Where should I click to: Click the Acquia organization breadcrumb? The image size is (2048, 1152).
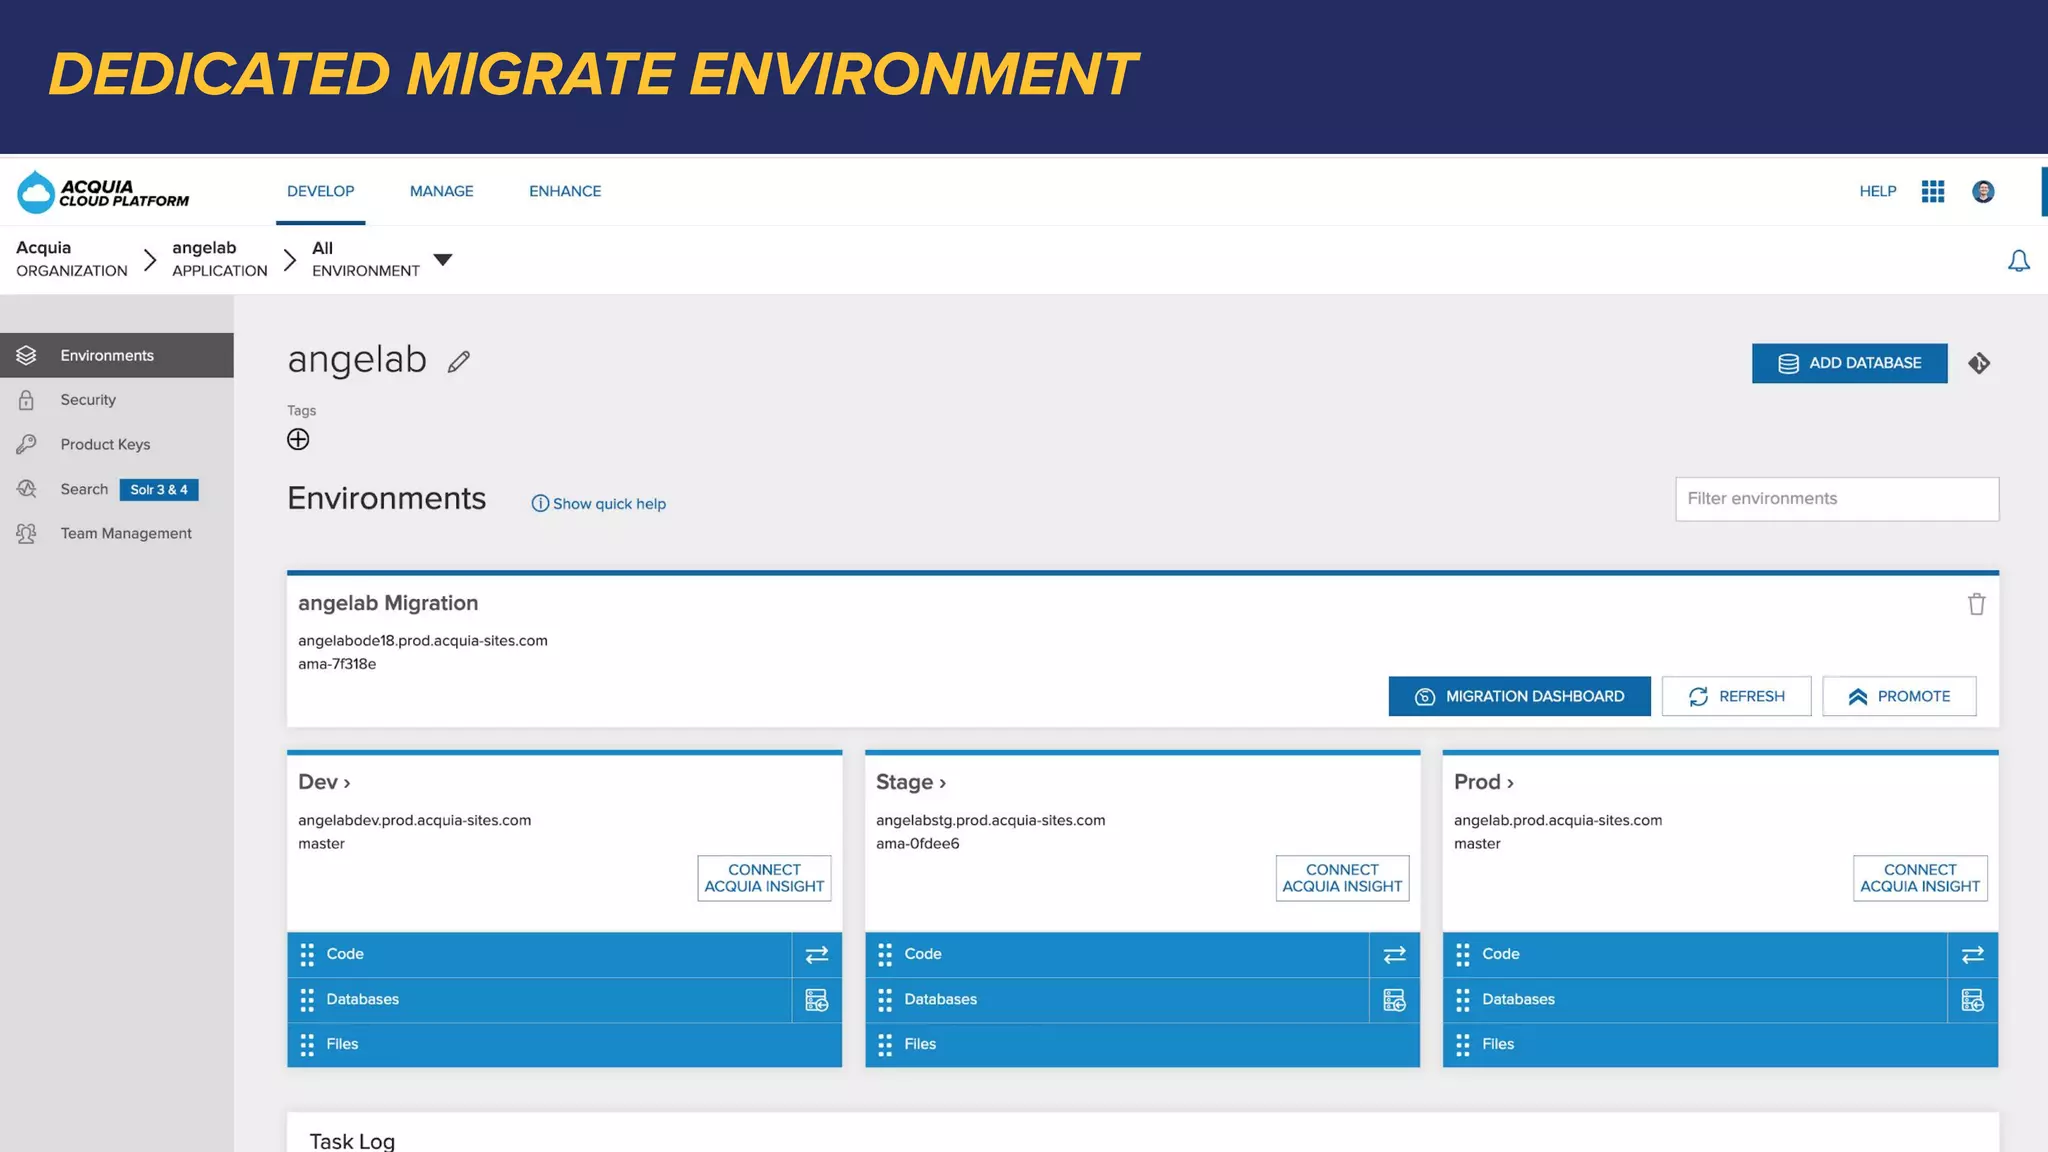[x=72, y=259]
